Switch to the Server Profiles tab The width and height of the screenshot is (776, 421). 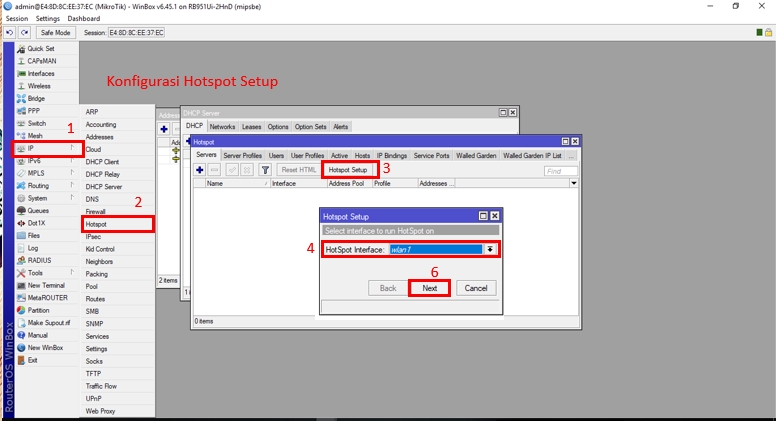click(242, 155)
